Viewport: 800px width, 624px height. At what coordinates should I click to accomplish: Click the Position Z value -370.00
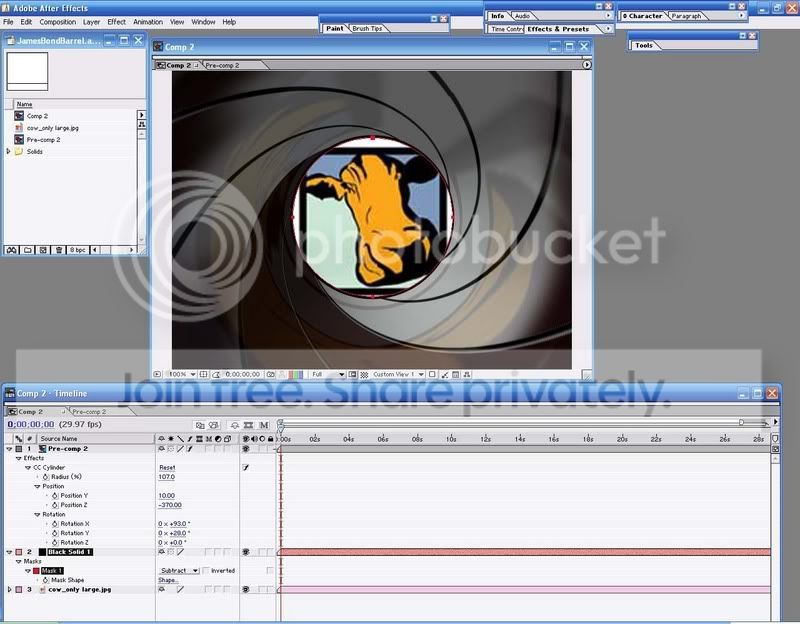(170, 505)
